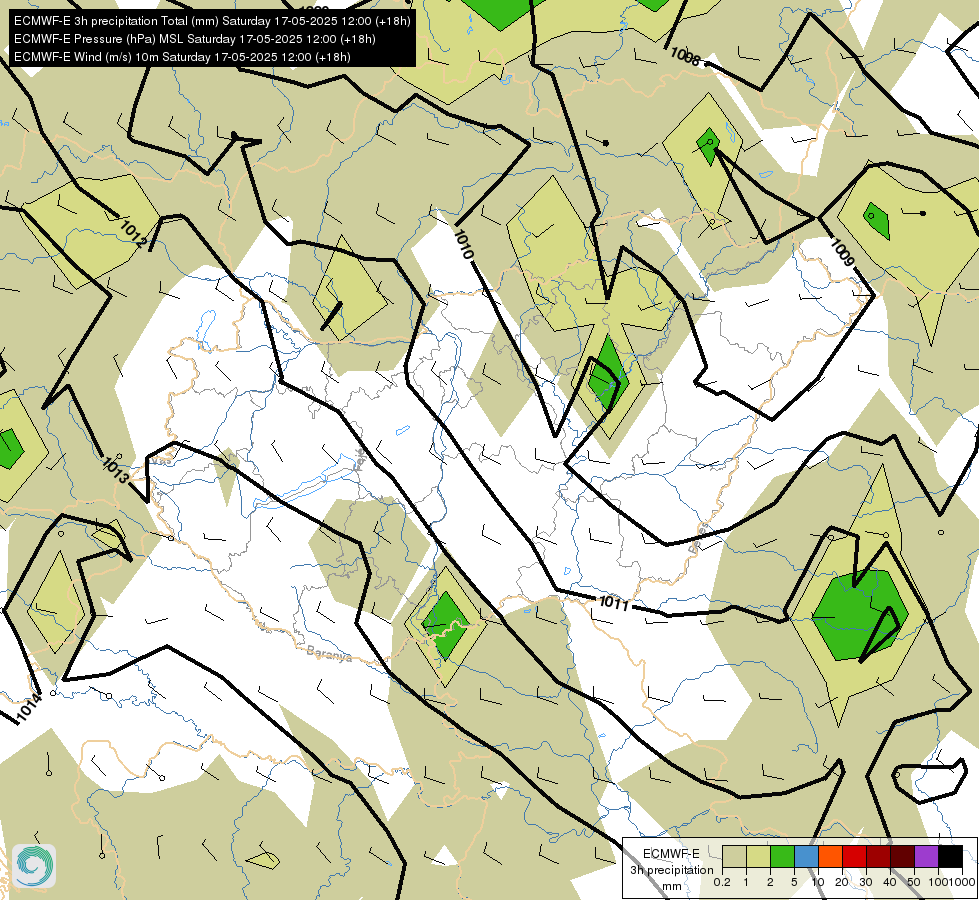The image size is (979, 900).
Task: Select the '3h precipitation Total (mm)' title line
Action: tap(212, 21)
